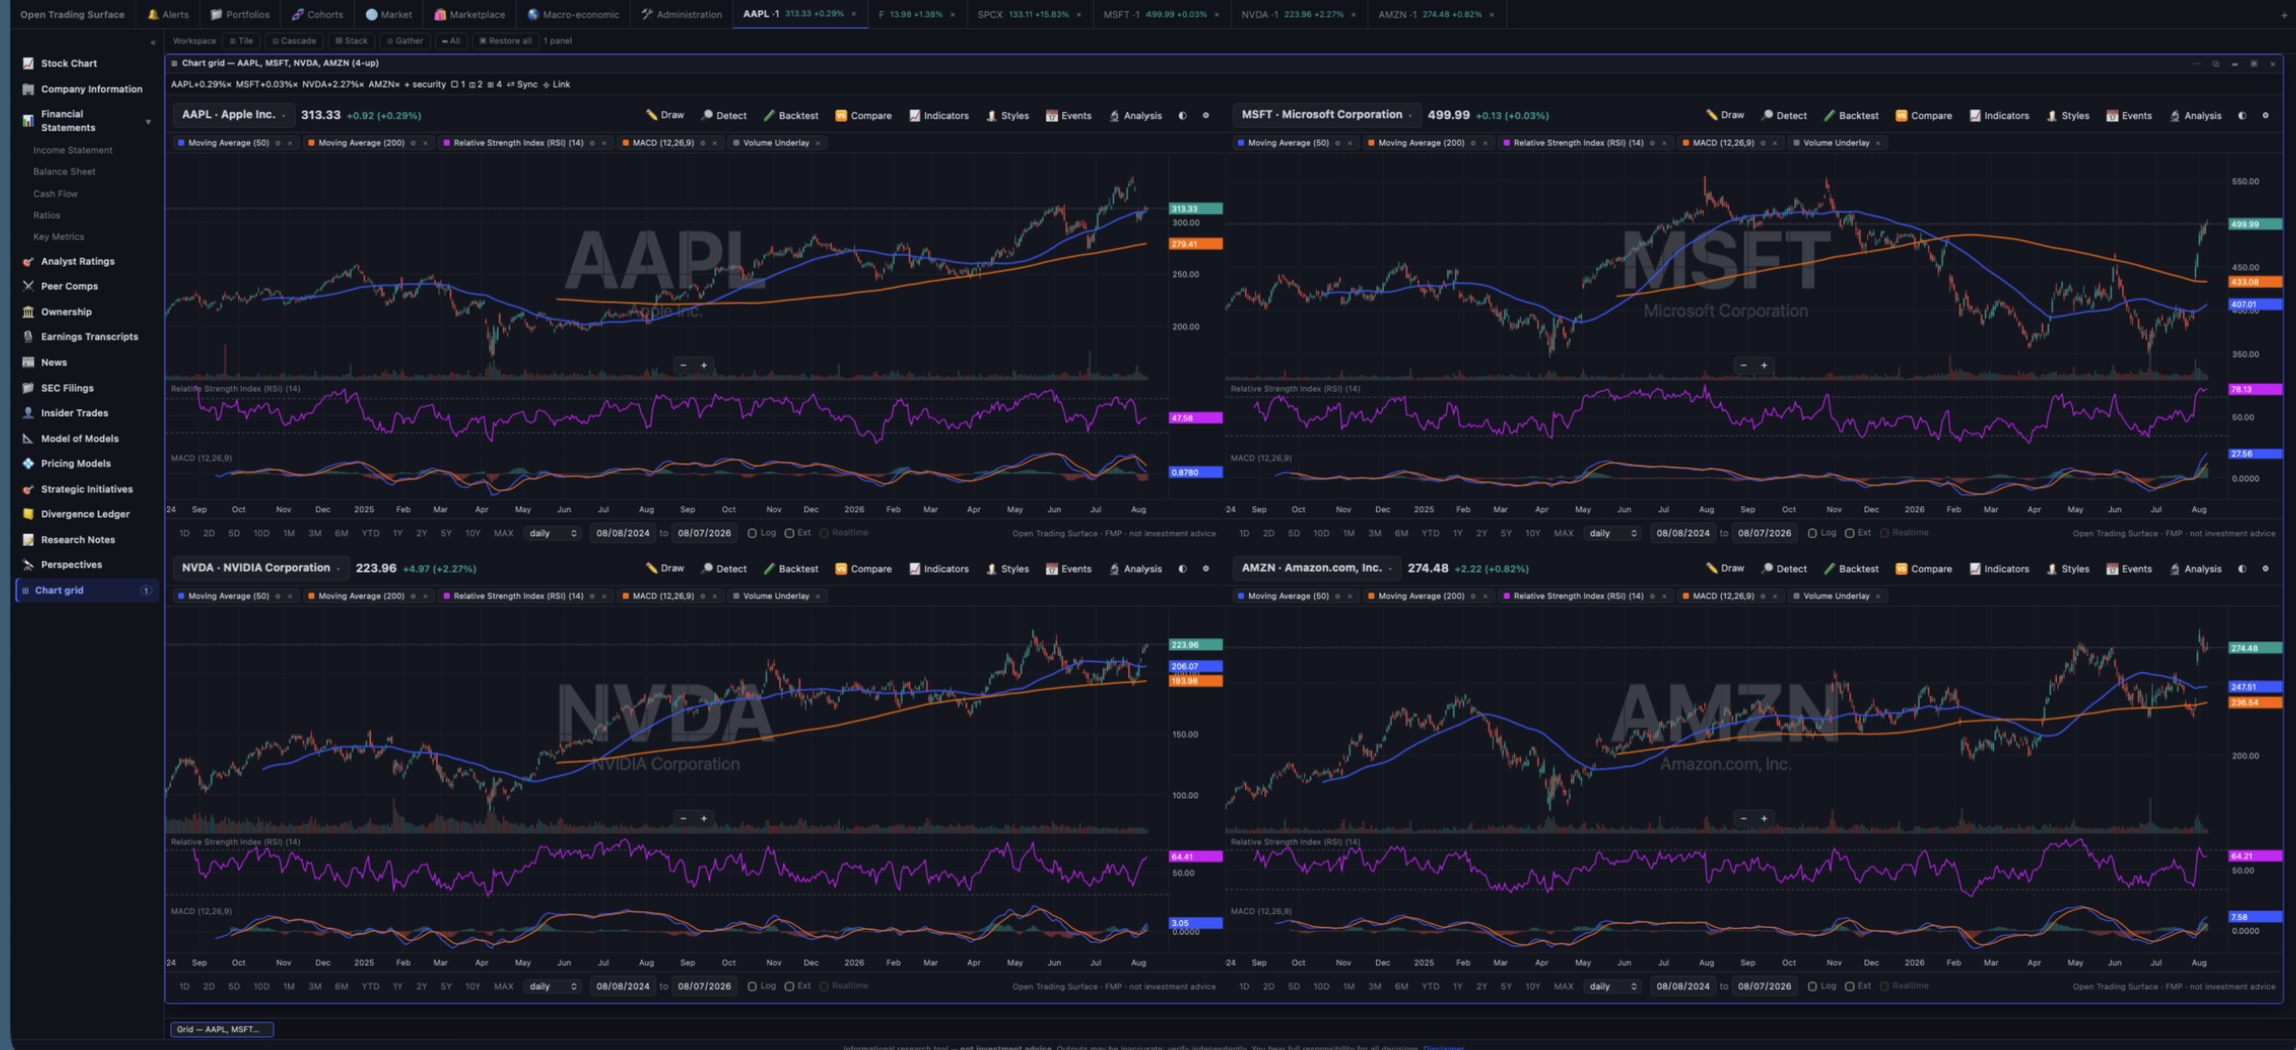
Task: Open Compare in AMZN chart toolbar
Action: [1923, 568]
